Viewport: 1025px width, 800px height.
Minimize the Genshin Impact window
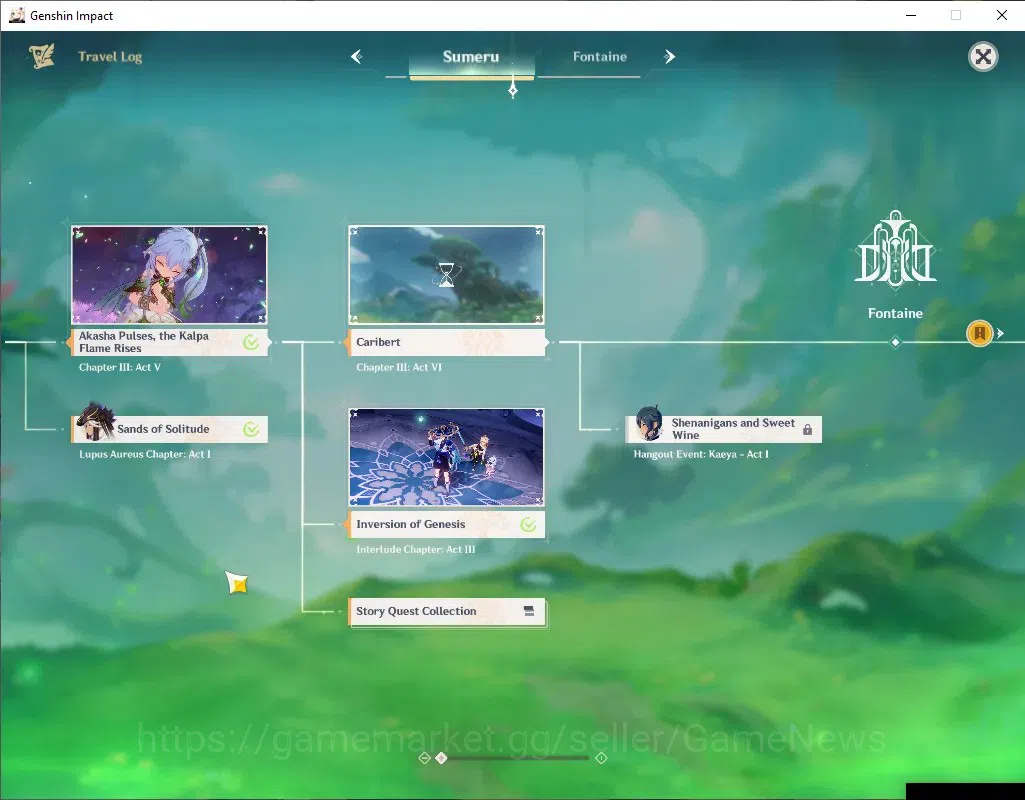click(911, 15)
